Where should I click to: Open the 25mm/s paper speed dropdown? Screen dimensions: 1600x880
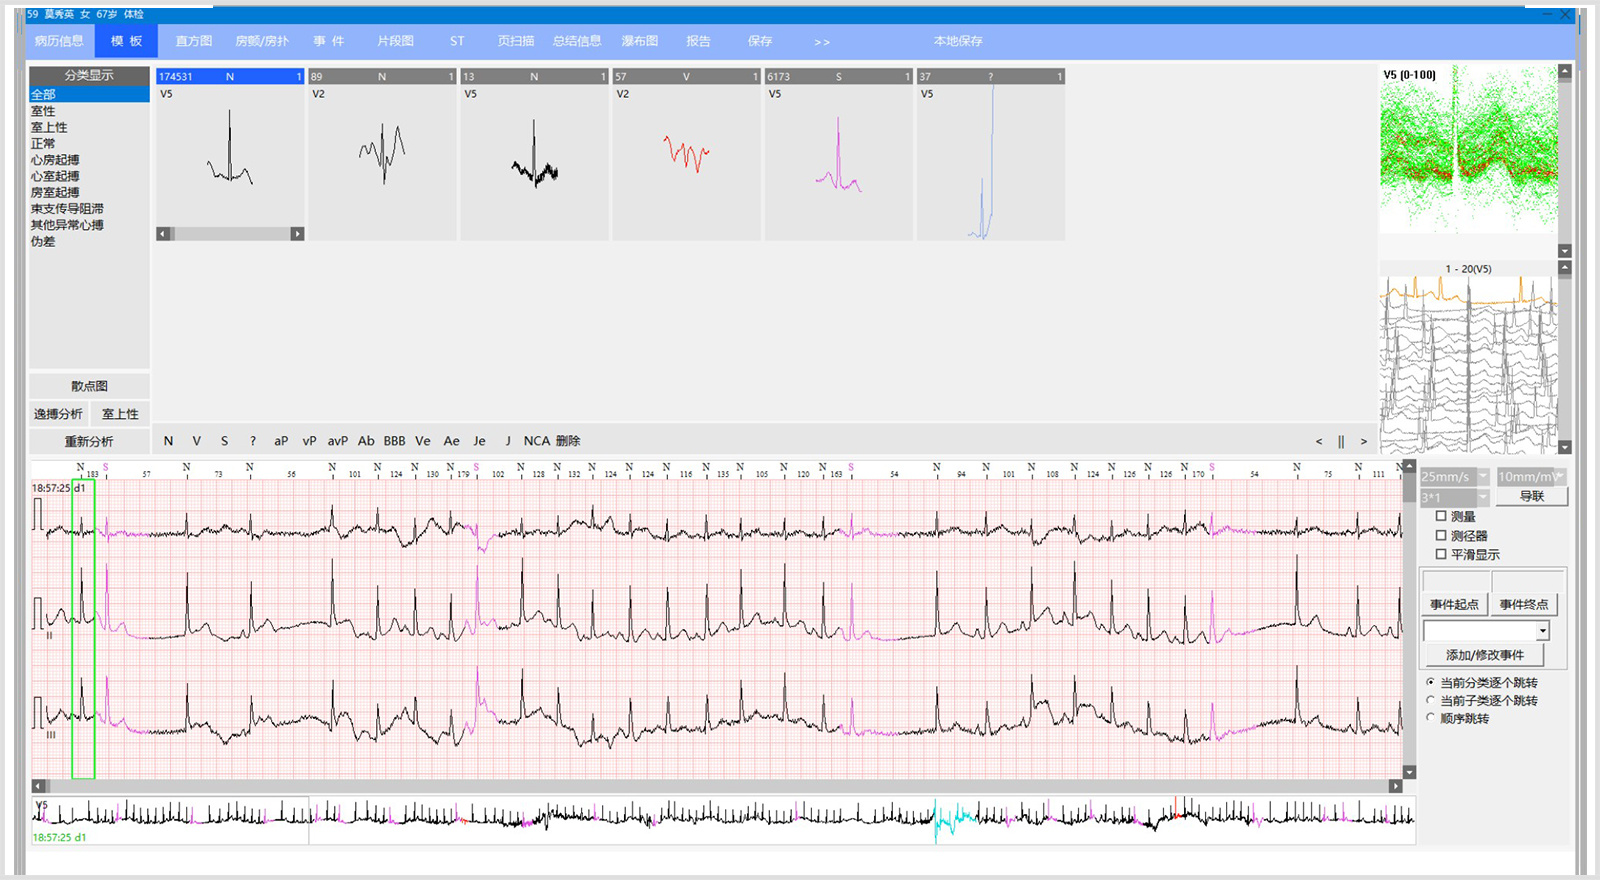pyautogui.click(x=1483, y=477)
